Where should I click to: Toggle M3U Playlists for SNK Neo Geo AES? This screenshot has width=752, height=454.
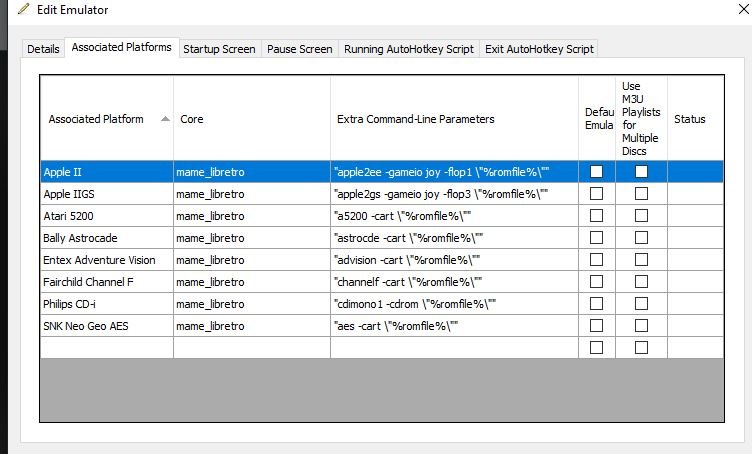click(x=641, y=326)
